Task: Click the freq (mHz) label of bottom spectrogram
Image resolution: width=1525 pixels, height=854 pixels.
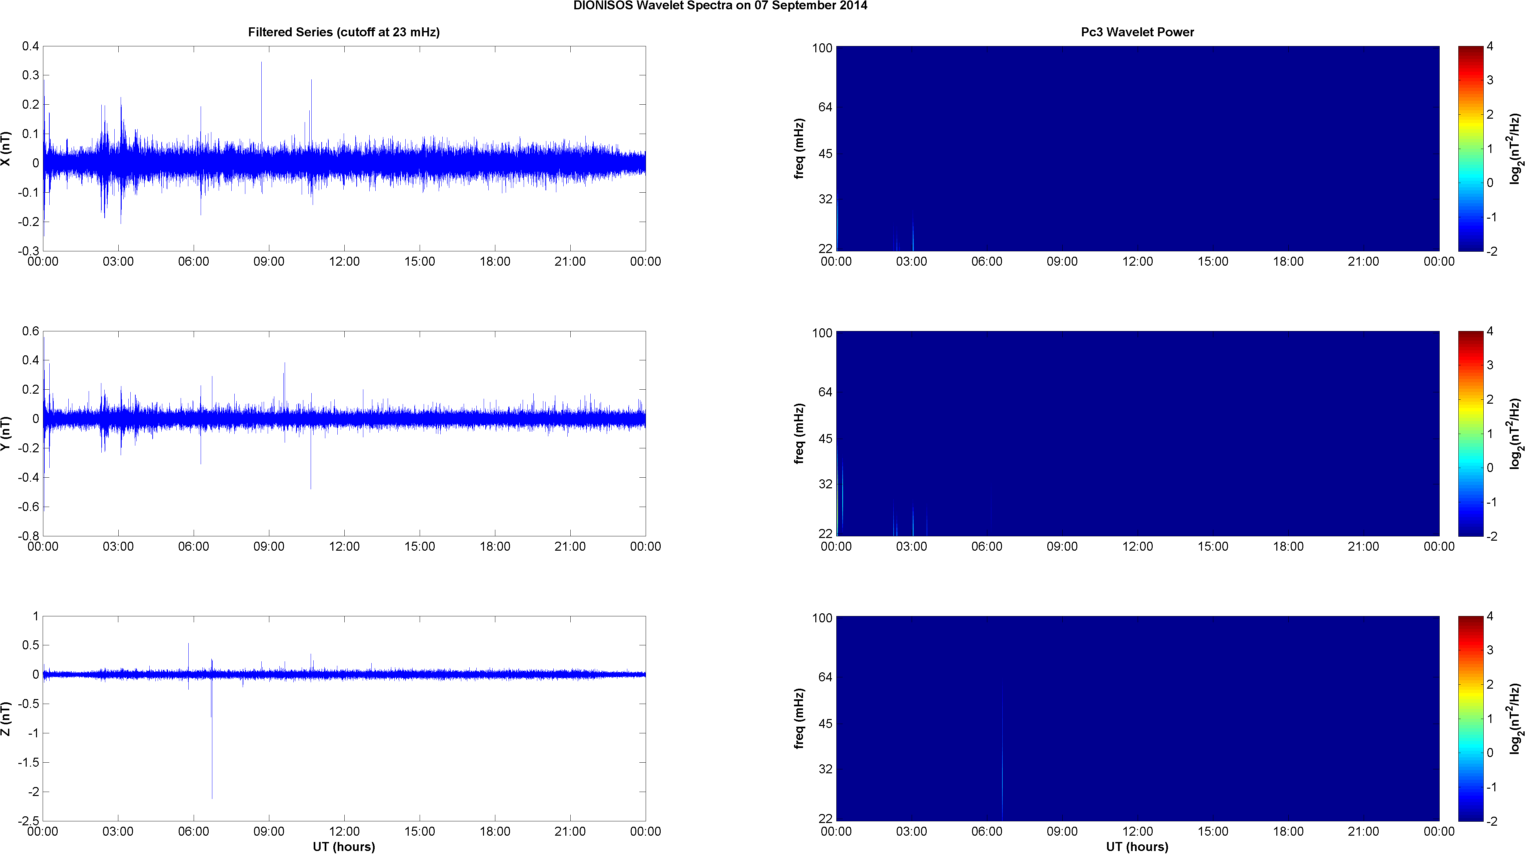Action: click(799, 719)
